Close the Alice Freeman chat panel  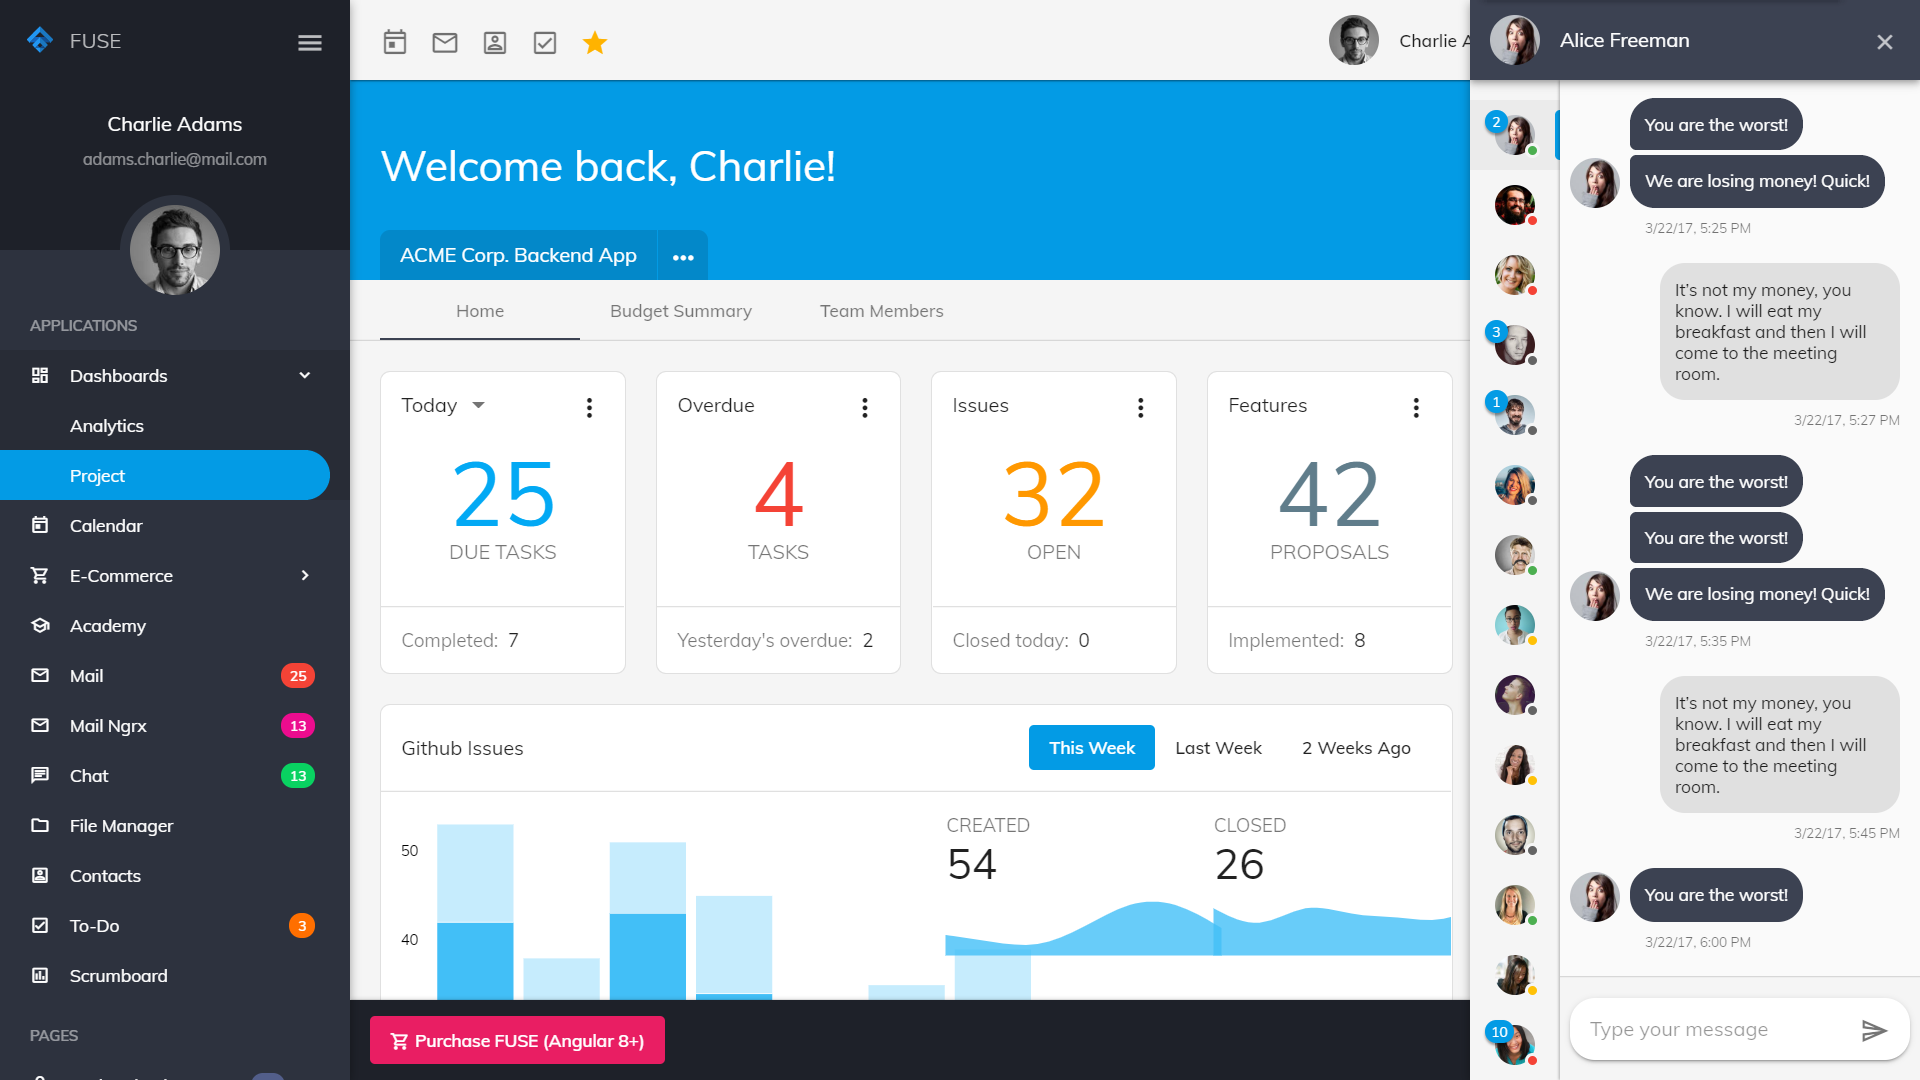pyautogui.click(x=1885, y=42)
